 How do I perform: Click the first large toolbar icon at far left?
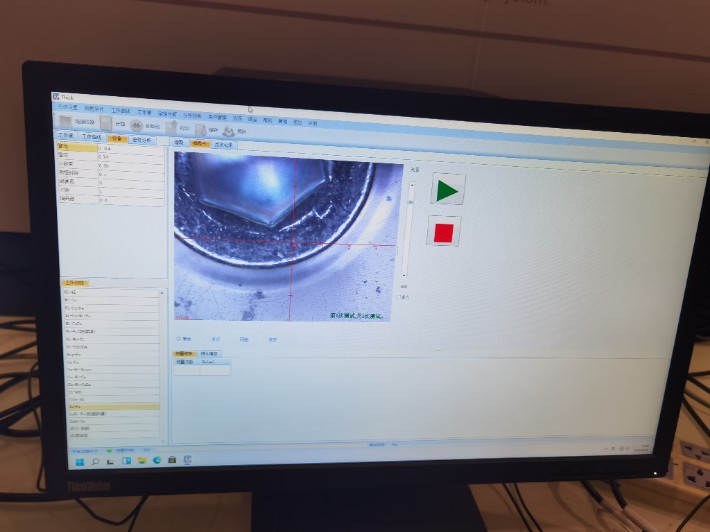[x=66, y=121]
